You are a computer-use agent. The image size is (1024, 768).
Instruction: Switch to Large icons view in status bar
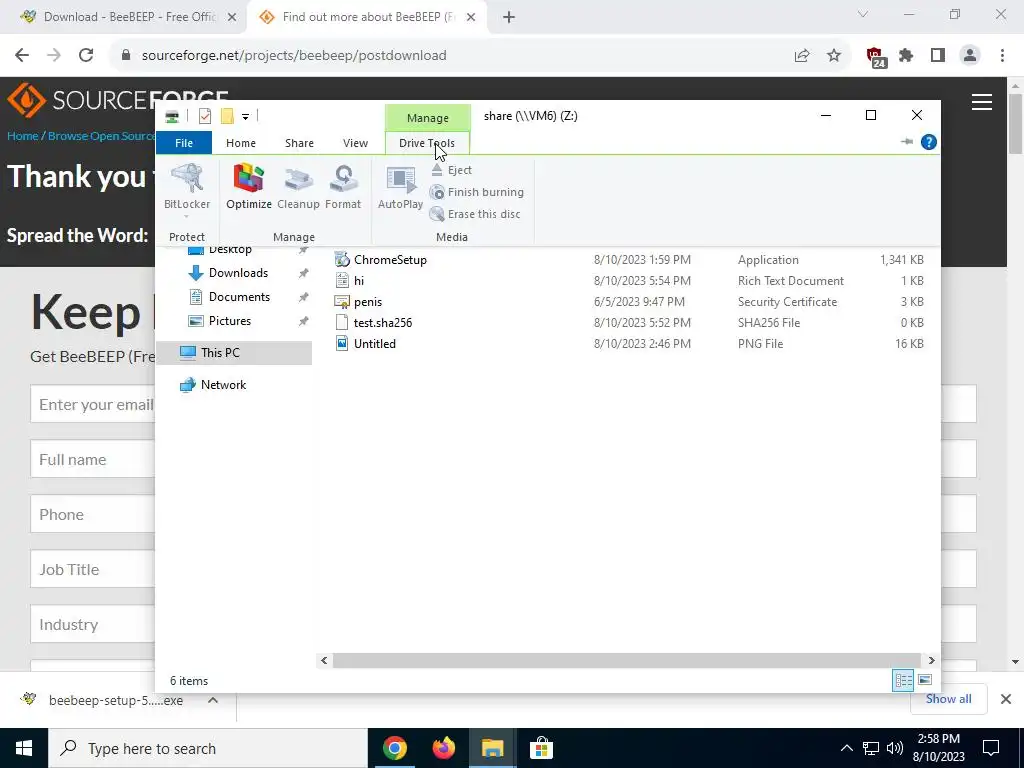tap(925, 680)
